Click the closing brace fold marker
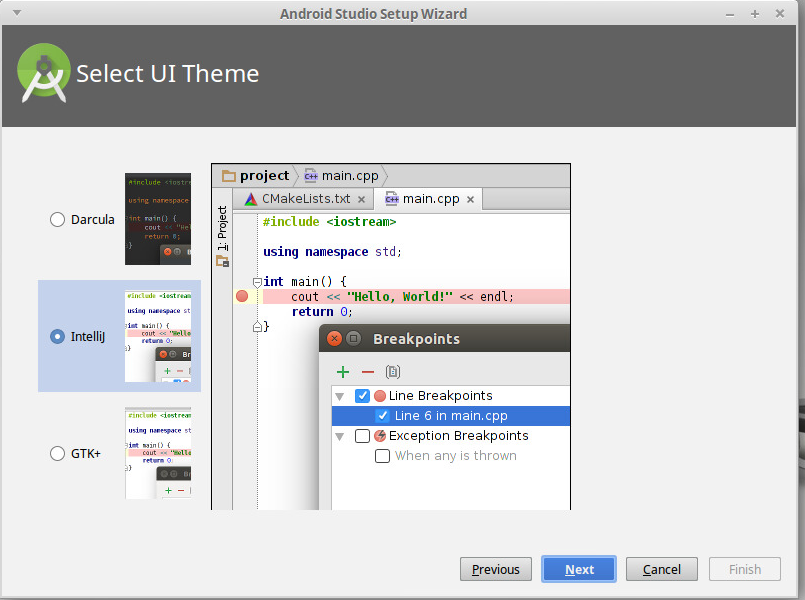The height and width of the screenshot is (600, 805). pos(257,326)
